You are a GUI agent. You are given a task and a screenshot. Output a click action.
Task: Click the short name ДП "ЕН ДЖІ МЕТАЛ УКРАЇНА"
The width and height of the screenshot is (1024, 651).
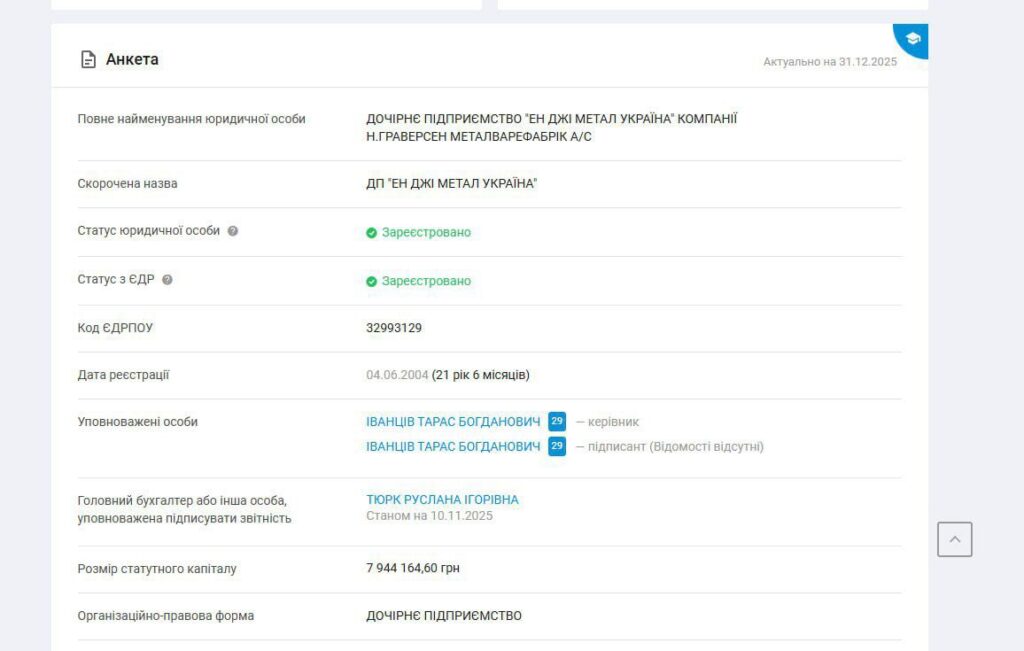coord(451,184)
